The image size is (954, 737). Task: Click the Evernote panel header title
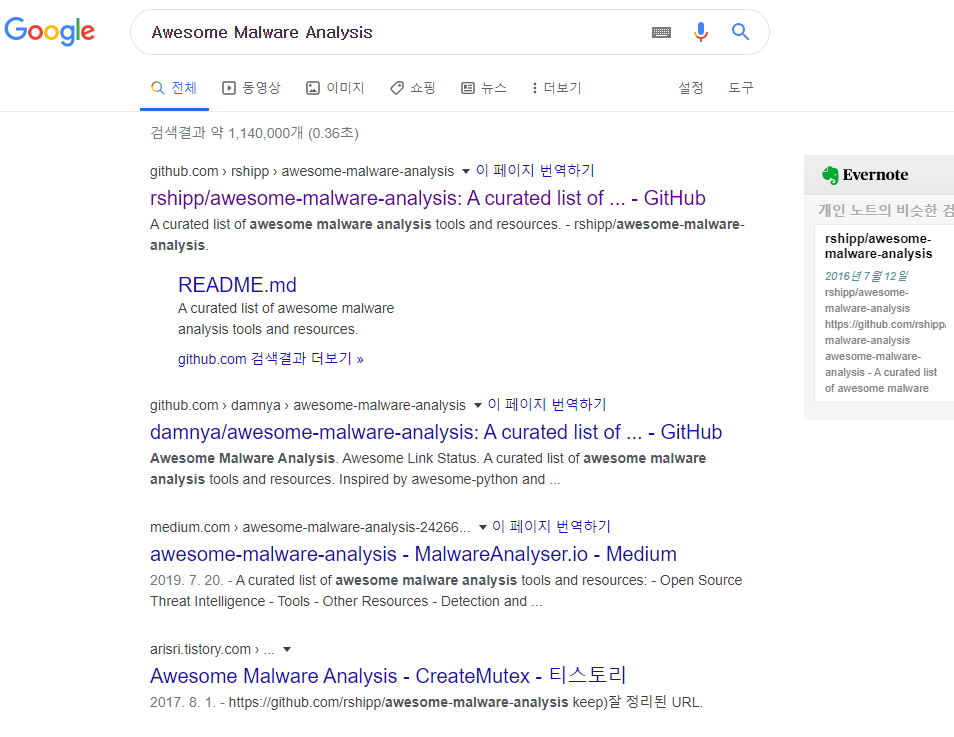pyautogui.click(x=875, y=175)
